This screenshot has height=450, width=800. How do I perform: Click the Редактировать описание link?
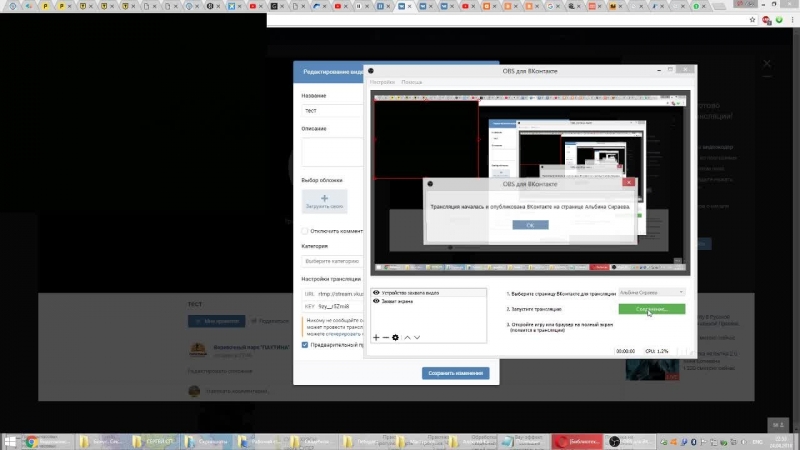coord(220,371)
